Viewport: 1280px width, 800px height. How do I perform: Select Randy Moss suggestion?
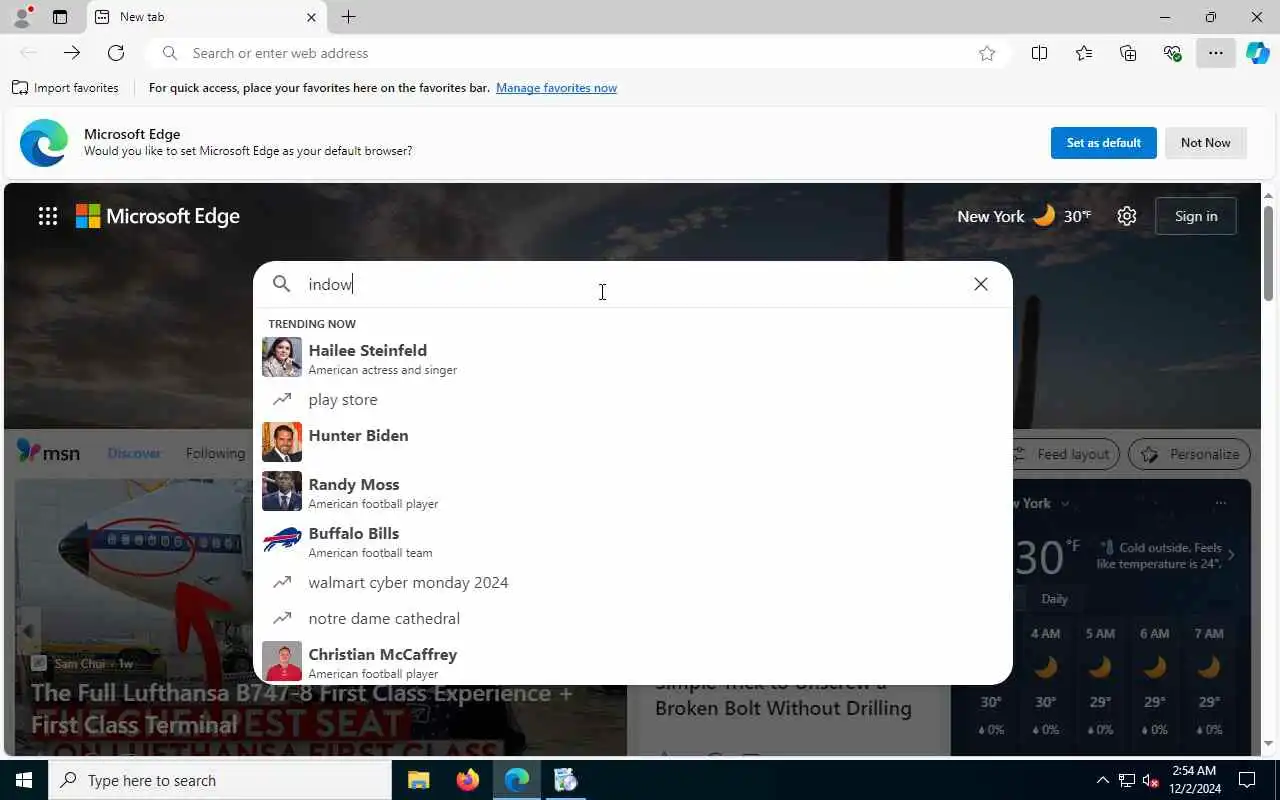pos(632,492)
